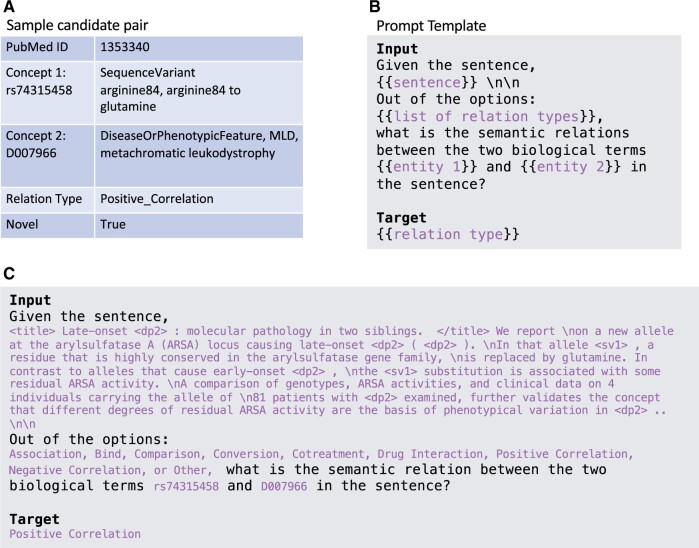Click the PubMed ID value 1353340
Image resolution: width=699 pixels, height=548 pixels.
127,47
